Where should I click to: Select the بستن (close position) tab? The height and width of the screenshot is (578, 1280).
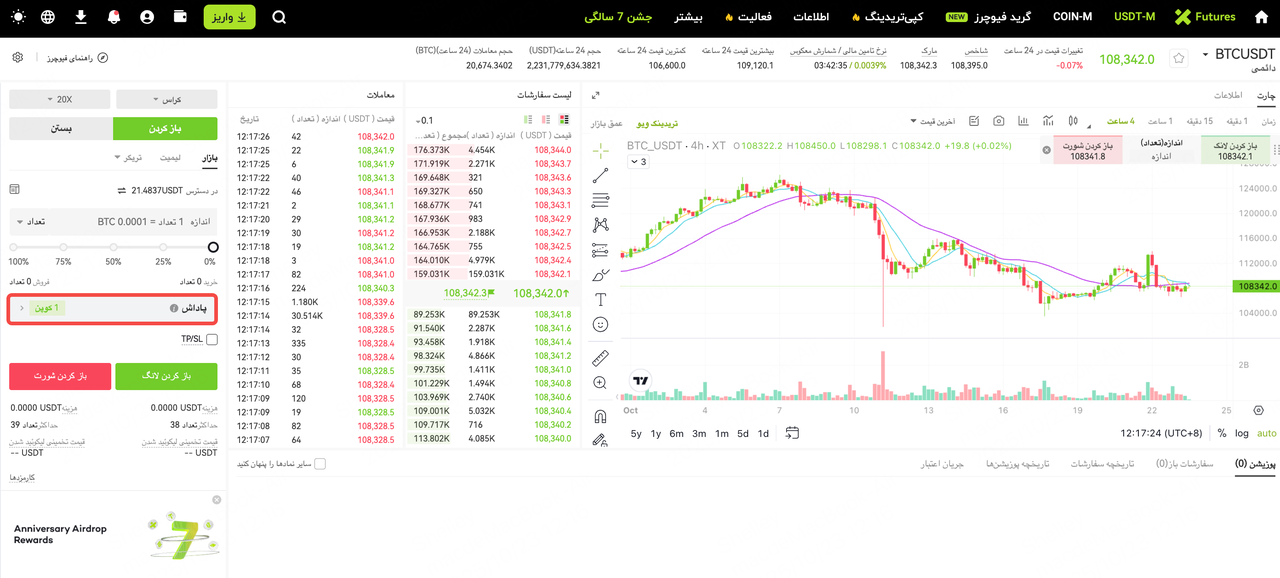[x=61, y=128]
